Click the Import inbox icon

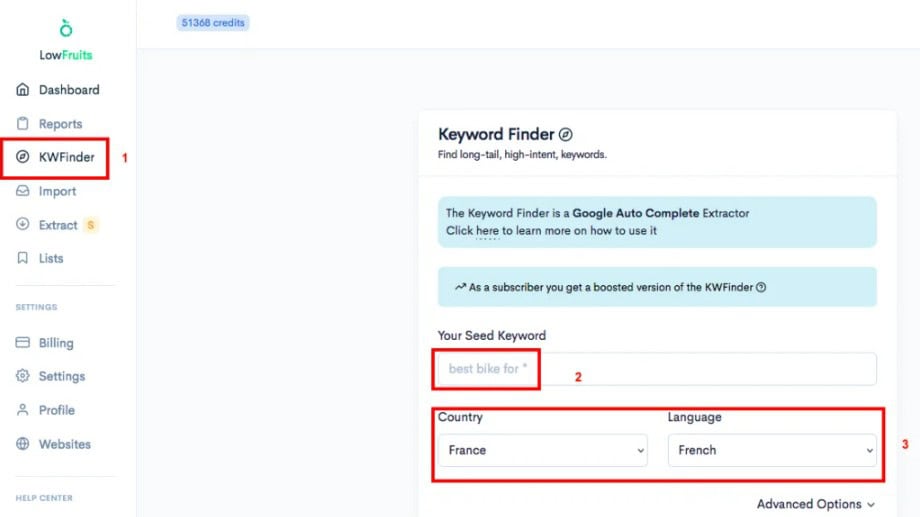pyautogui.click(x=22, y=191)
